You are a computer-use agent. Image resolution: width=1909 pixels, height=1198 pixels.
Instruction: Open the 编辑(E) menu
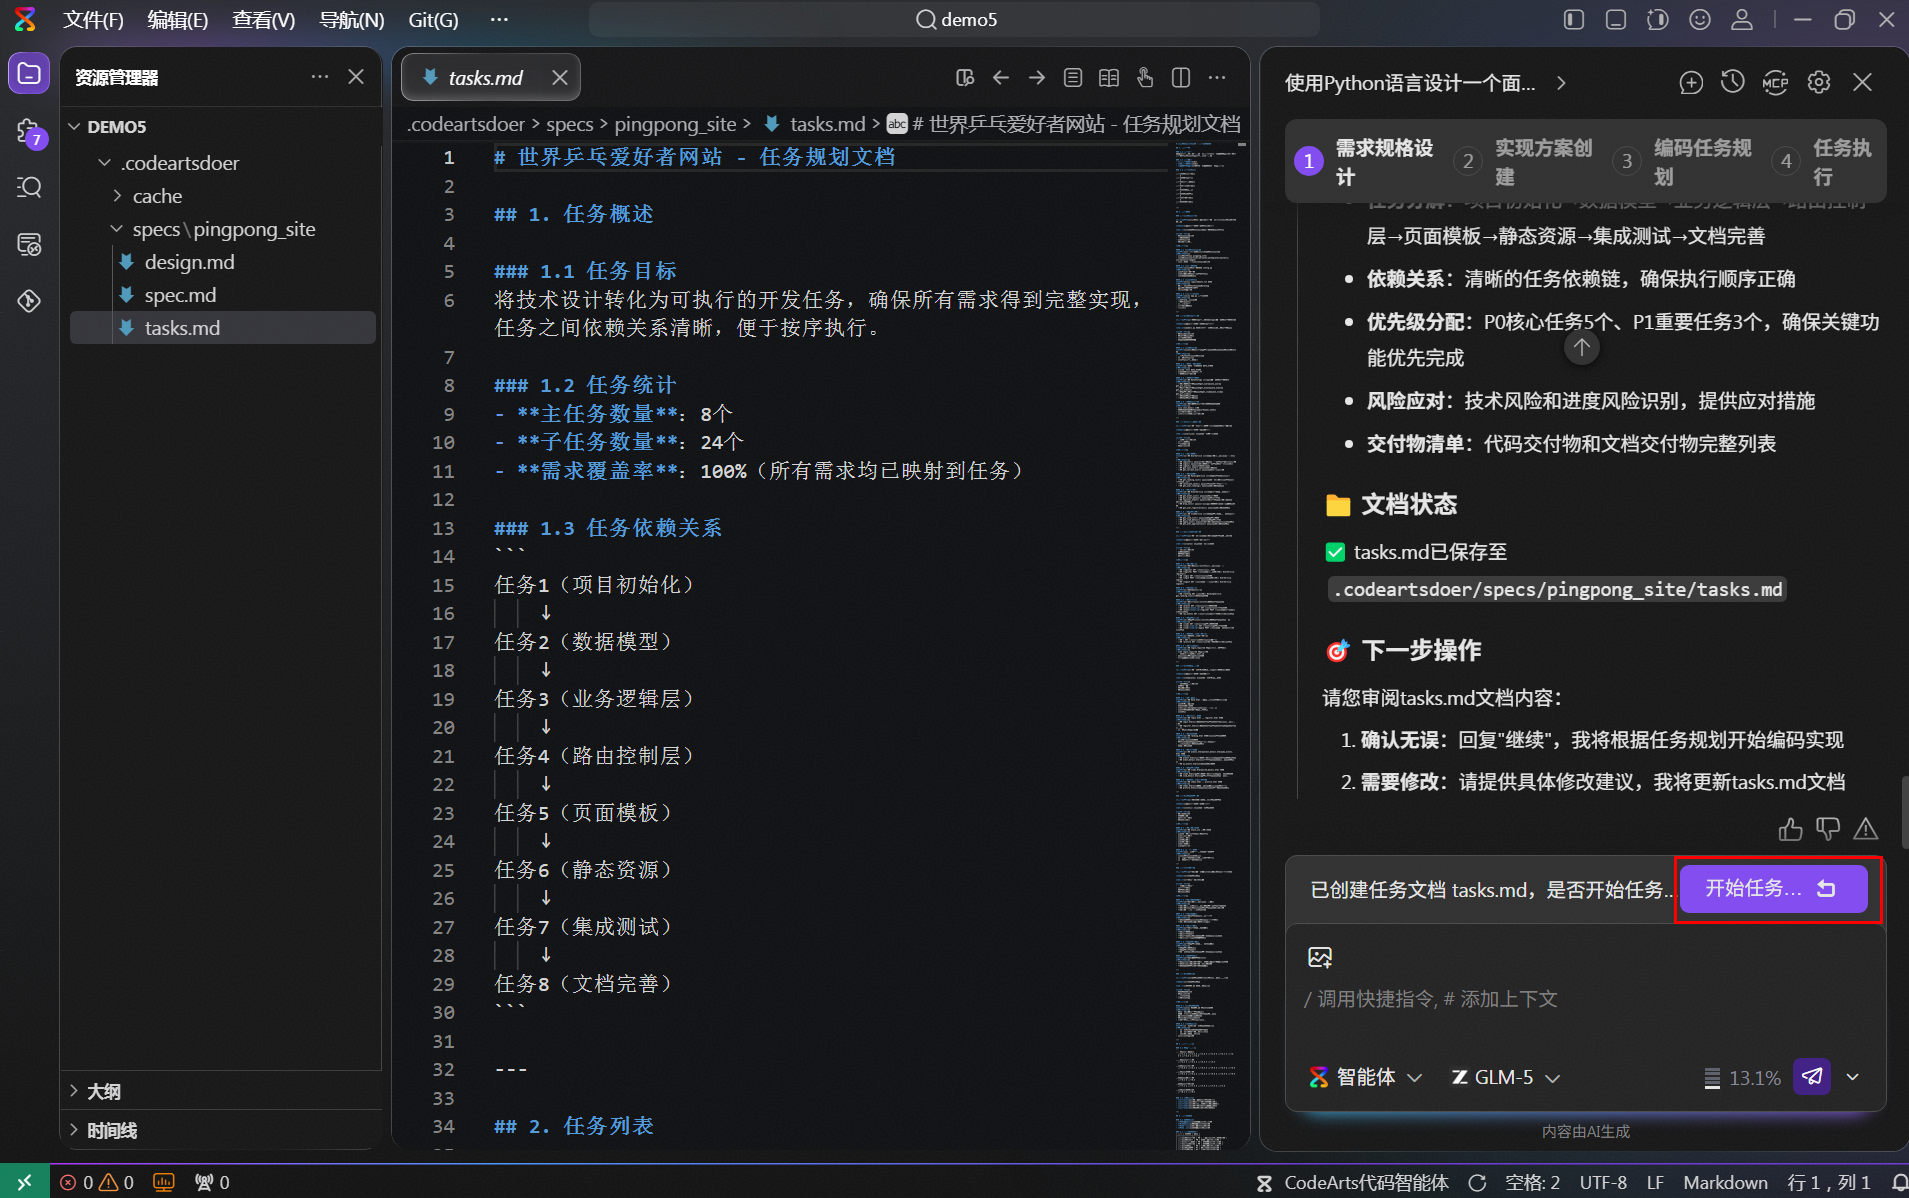(x=178, y=20)
